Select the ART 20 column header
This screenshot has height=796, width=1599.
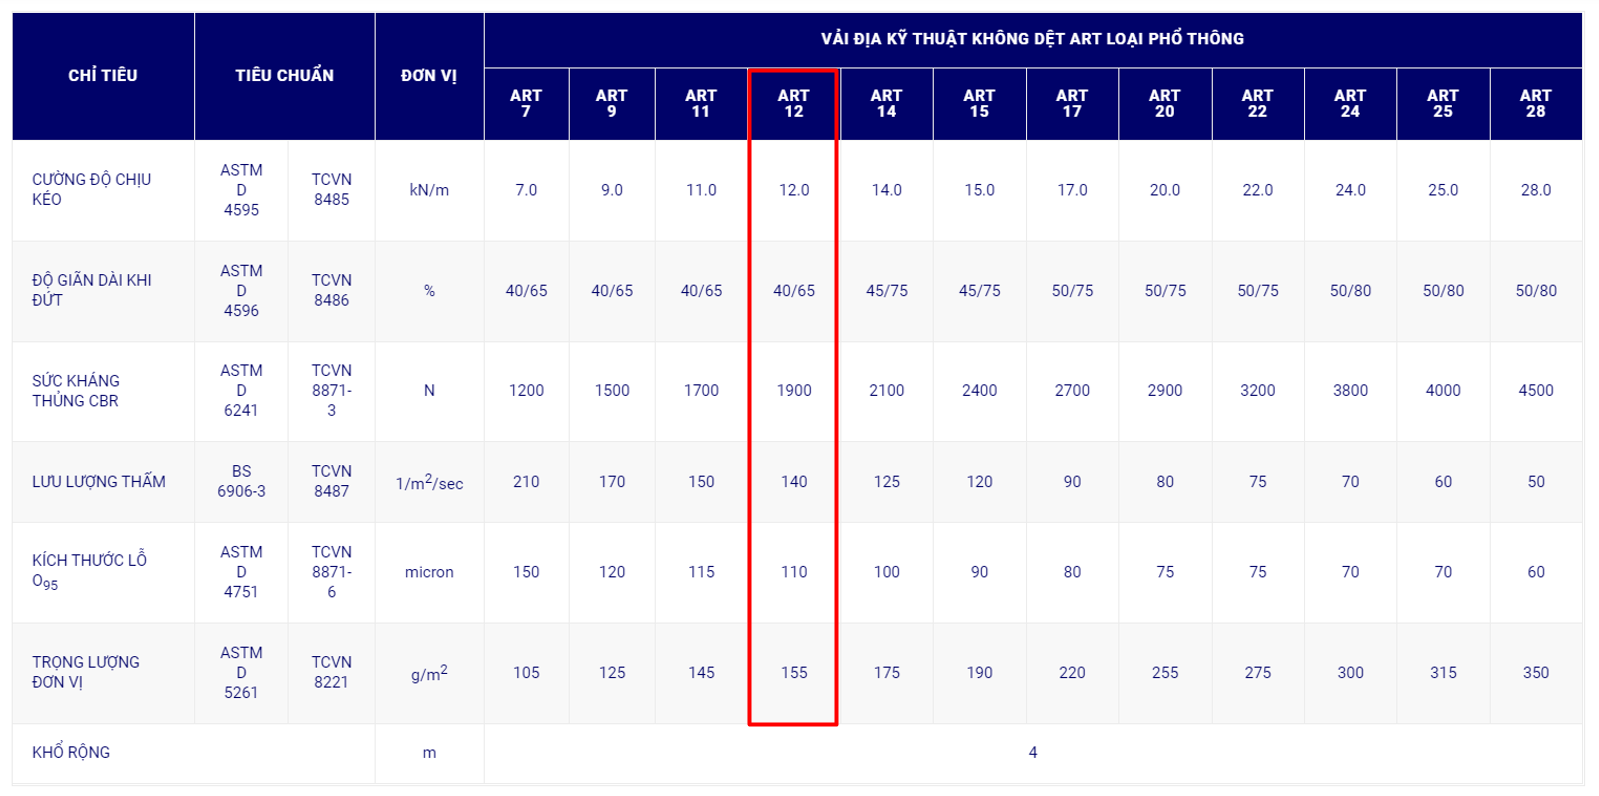[1165, 104]
